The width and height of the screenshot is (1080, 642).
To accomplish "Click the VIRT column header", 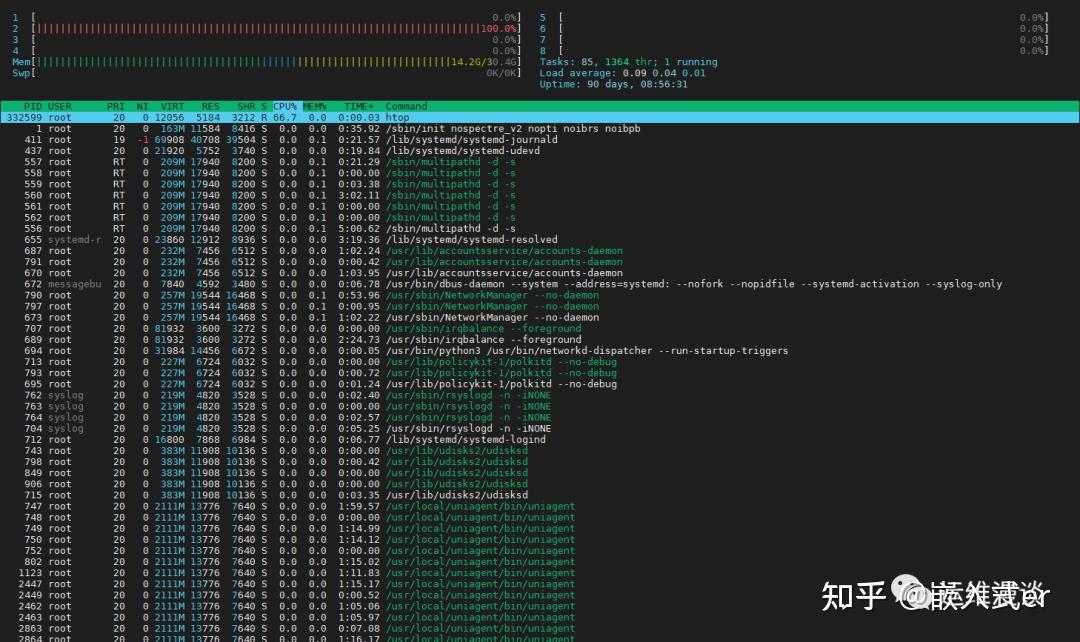I will 172,106.
